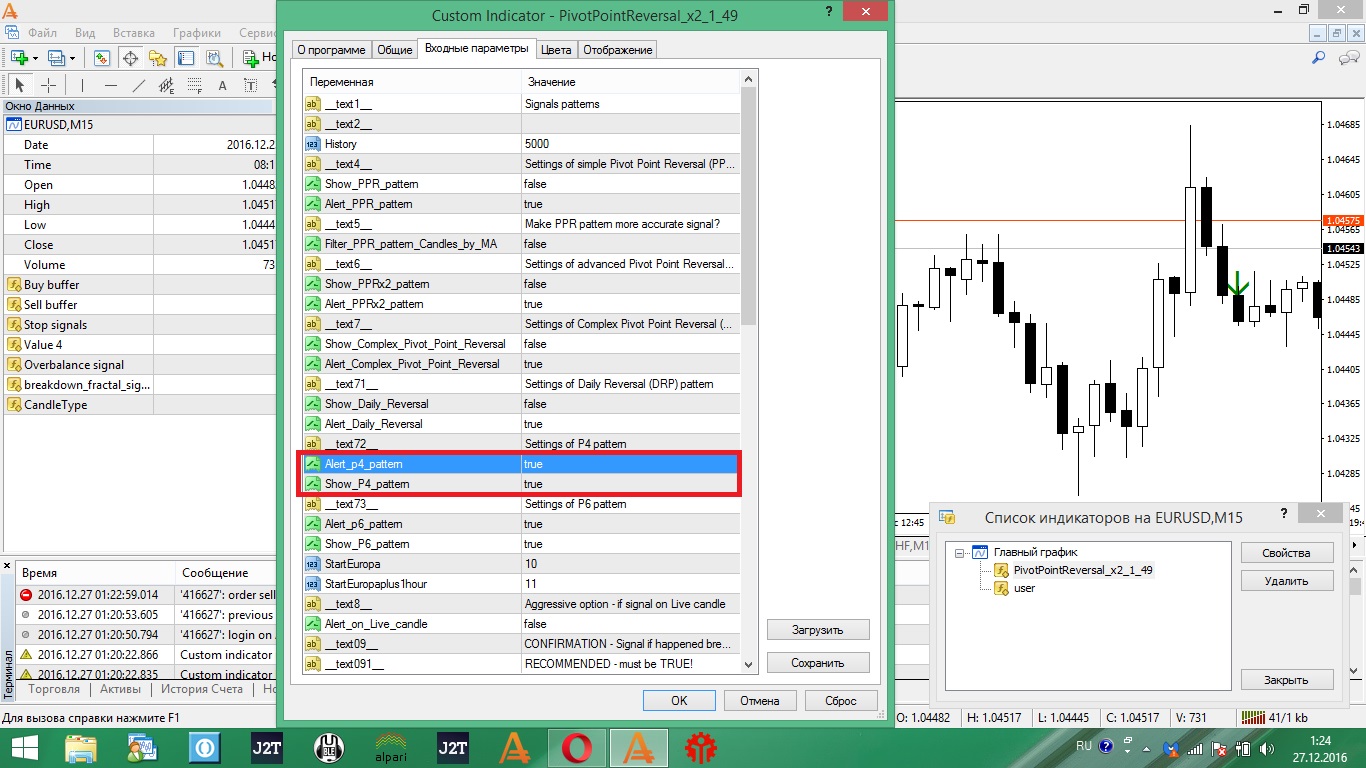Open the Вид menu

[86, 32]
